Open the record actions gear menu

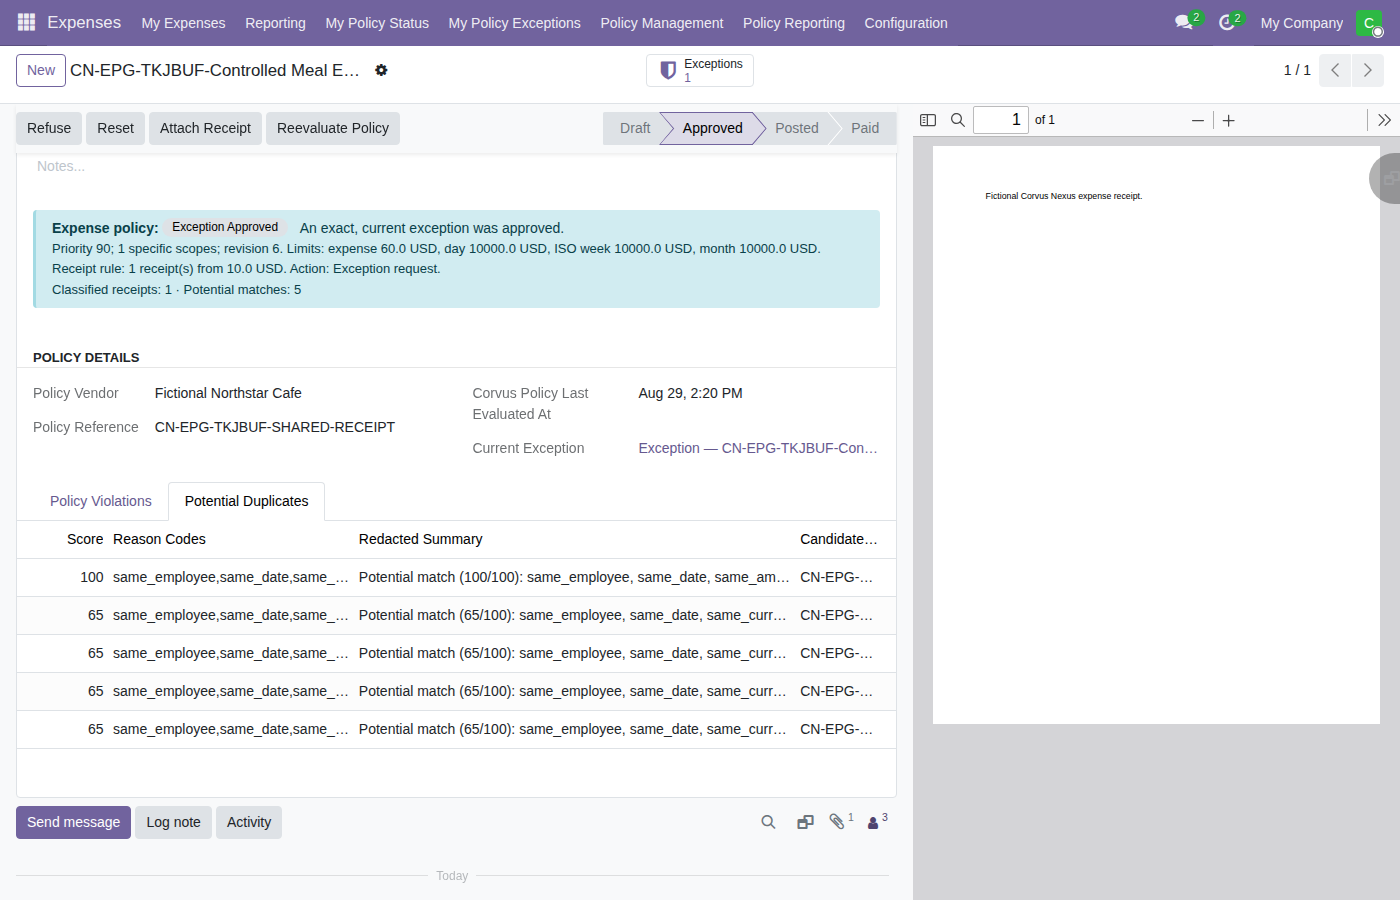381,70
